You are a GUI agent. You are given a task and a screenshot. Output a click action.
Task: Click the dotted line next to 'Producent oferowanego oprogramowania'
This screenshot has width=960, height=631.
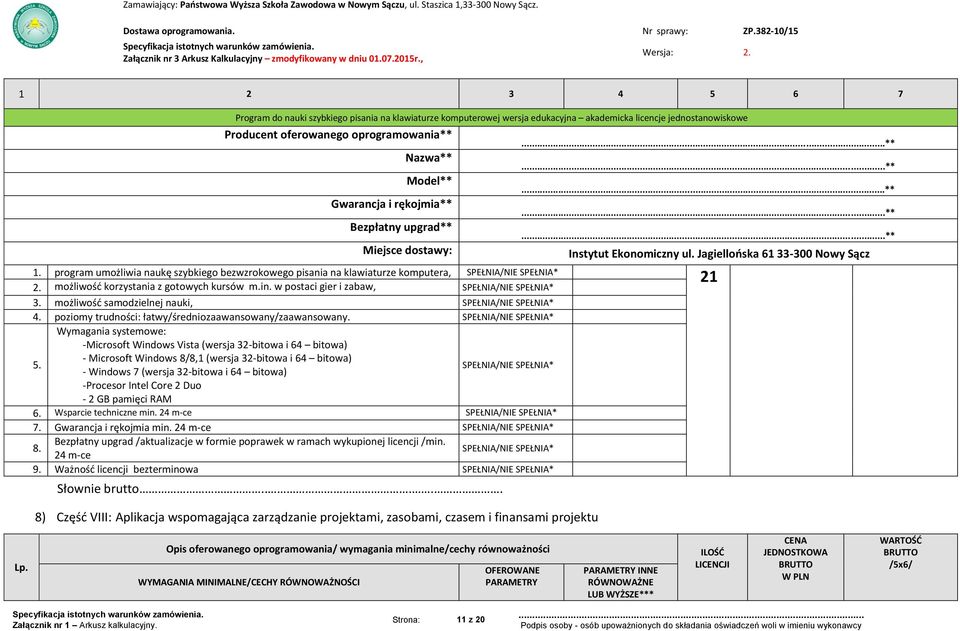[x=703, y=144]
